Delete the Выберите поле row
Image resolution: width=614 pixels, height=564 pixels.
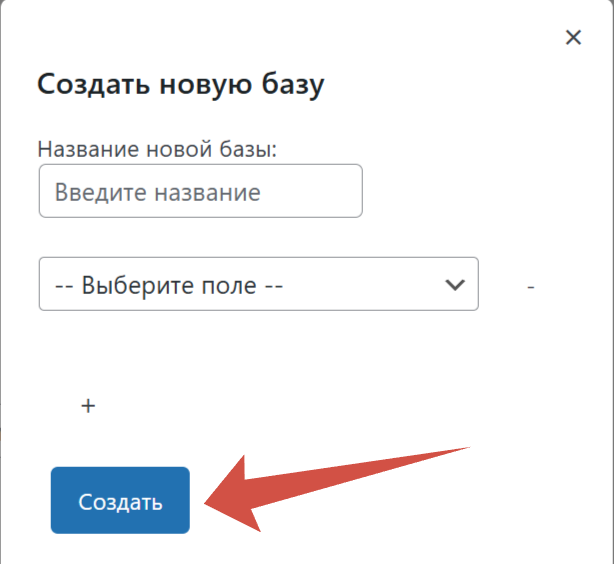pos(531,287)
